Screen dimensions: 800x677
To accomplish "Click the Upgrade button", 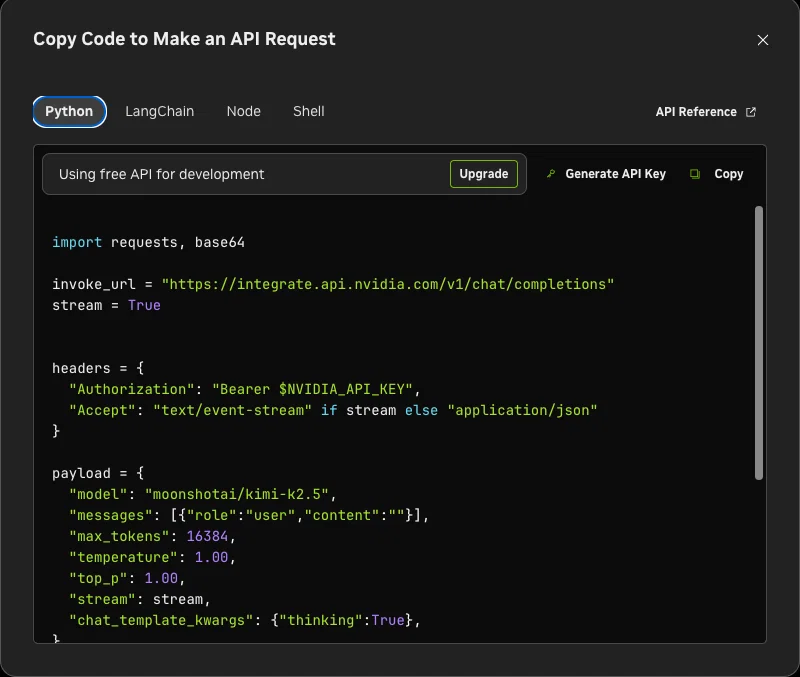I will pos(484,174).
